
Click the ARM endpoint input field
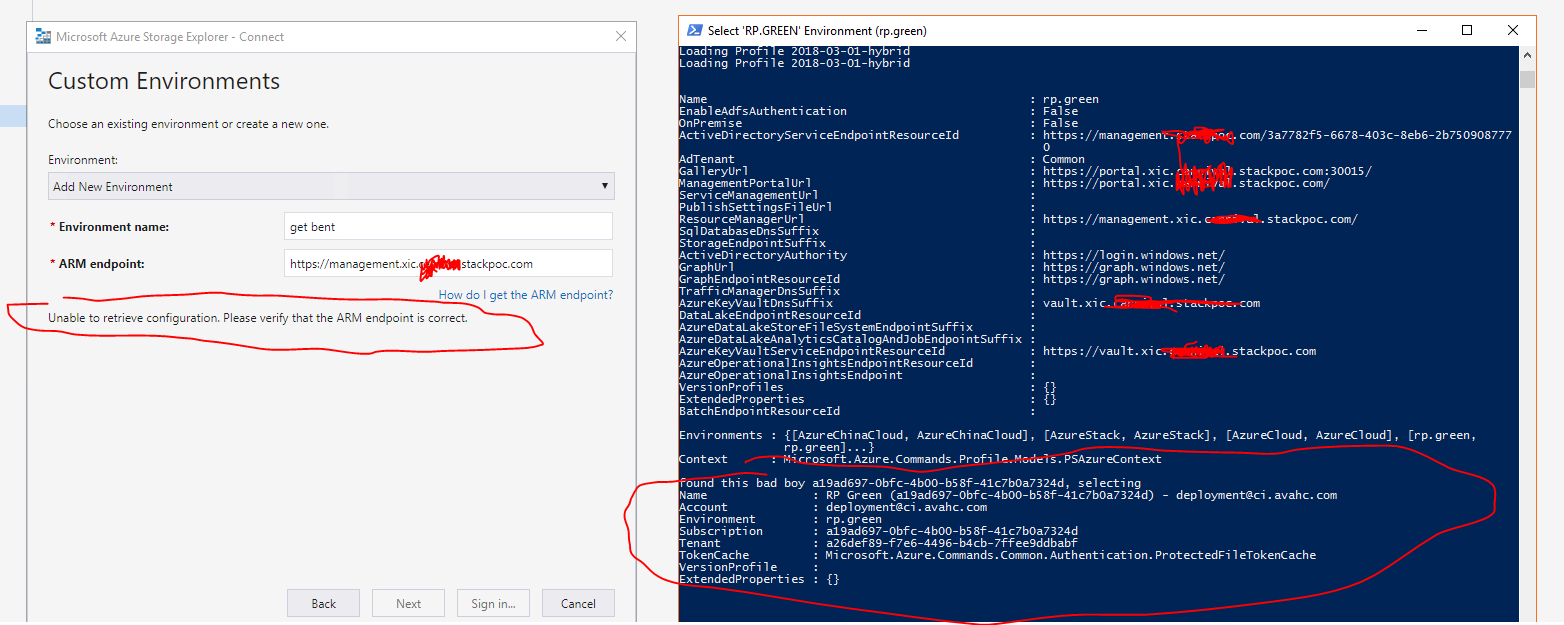[x=448, y=264]
